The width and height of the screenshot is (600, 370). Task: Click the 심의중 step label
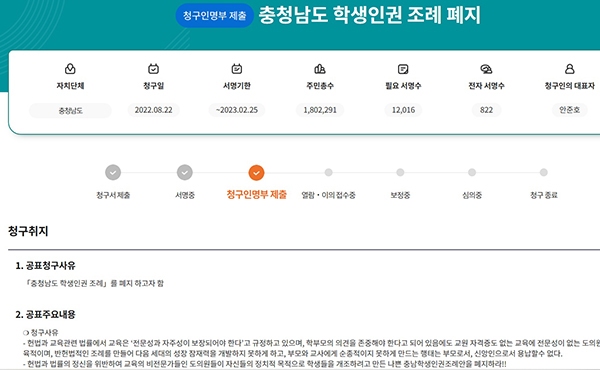click(x=472, y=195)
